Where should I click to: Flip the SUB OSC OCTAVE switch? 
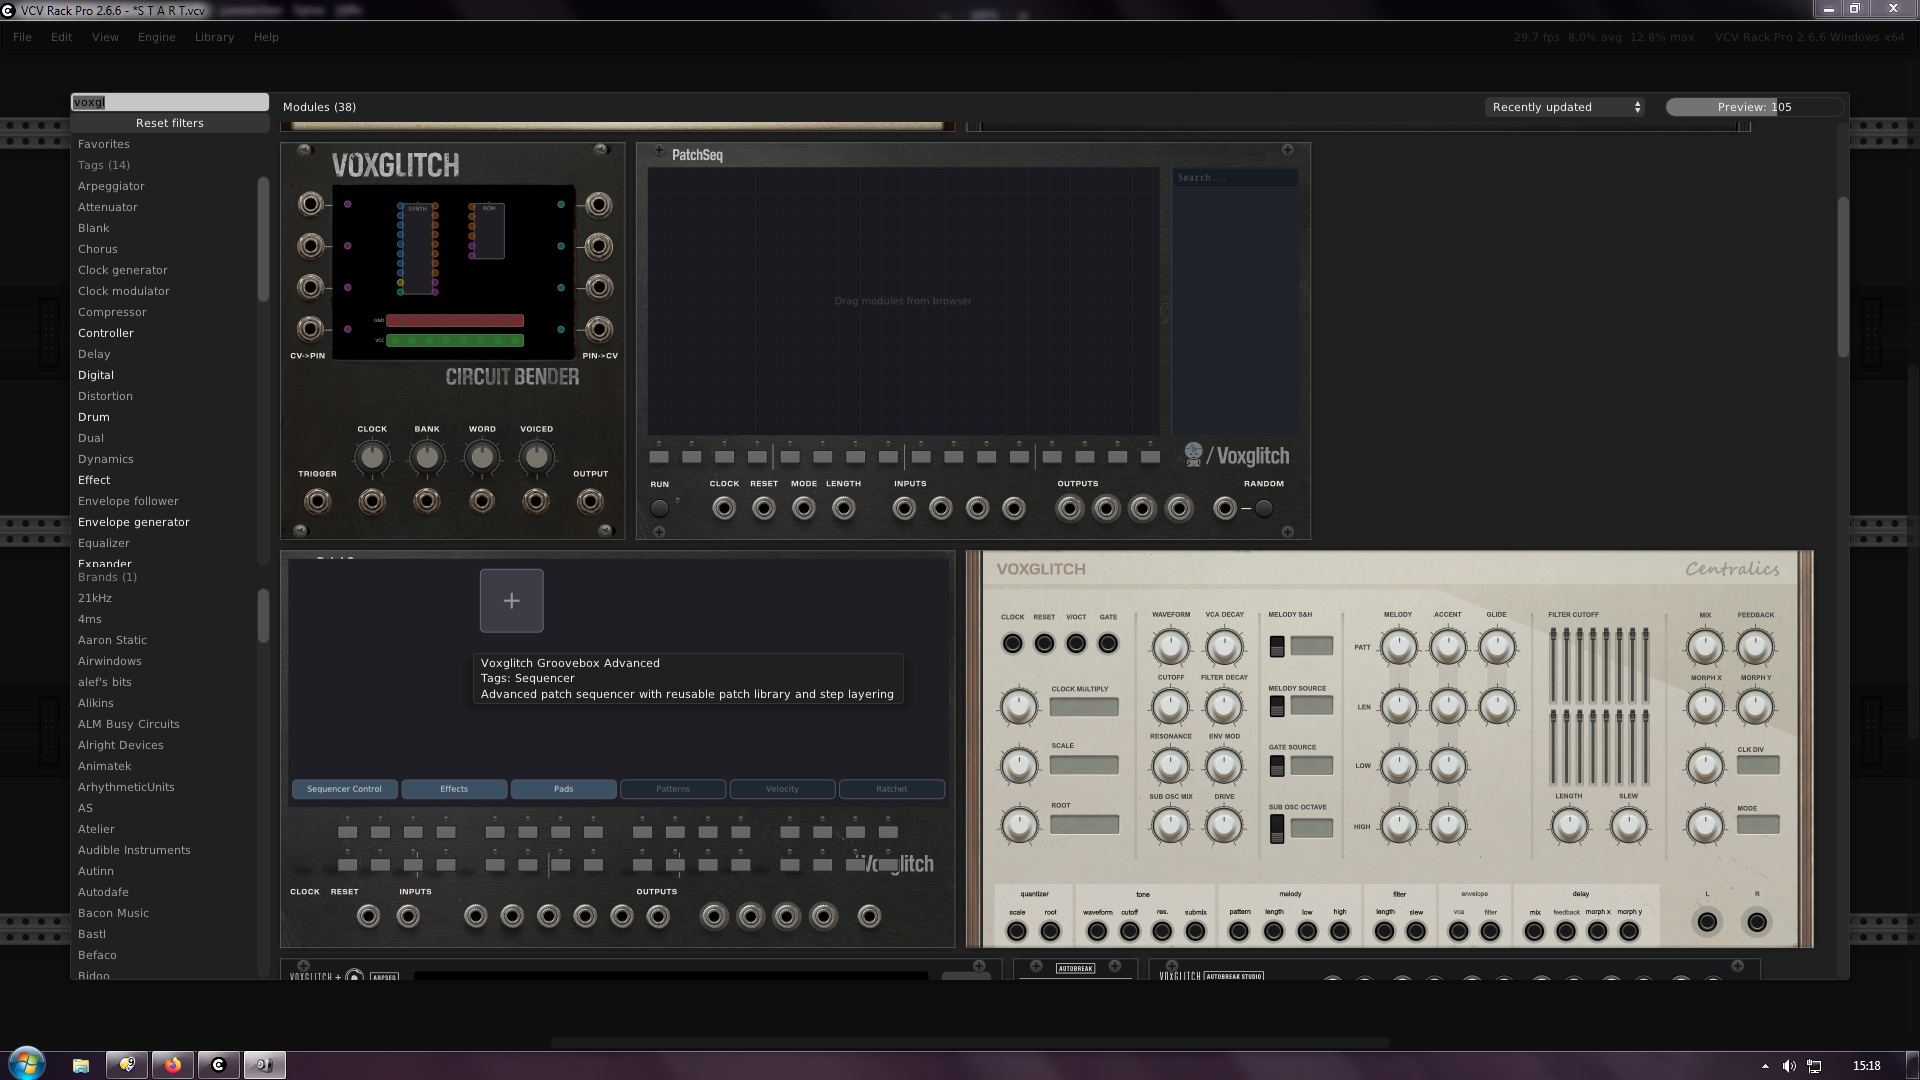click(x=1277, y=828)
